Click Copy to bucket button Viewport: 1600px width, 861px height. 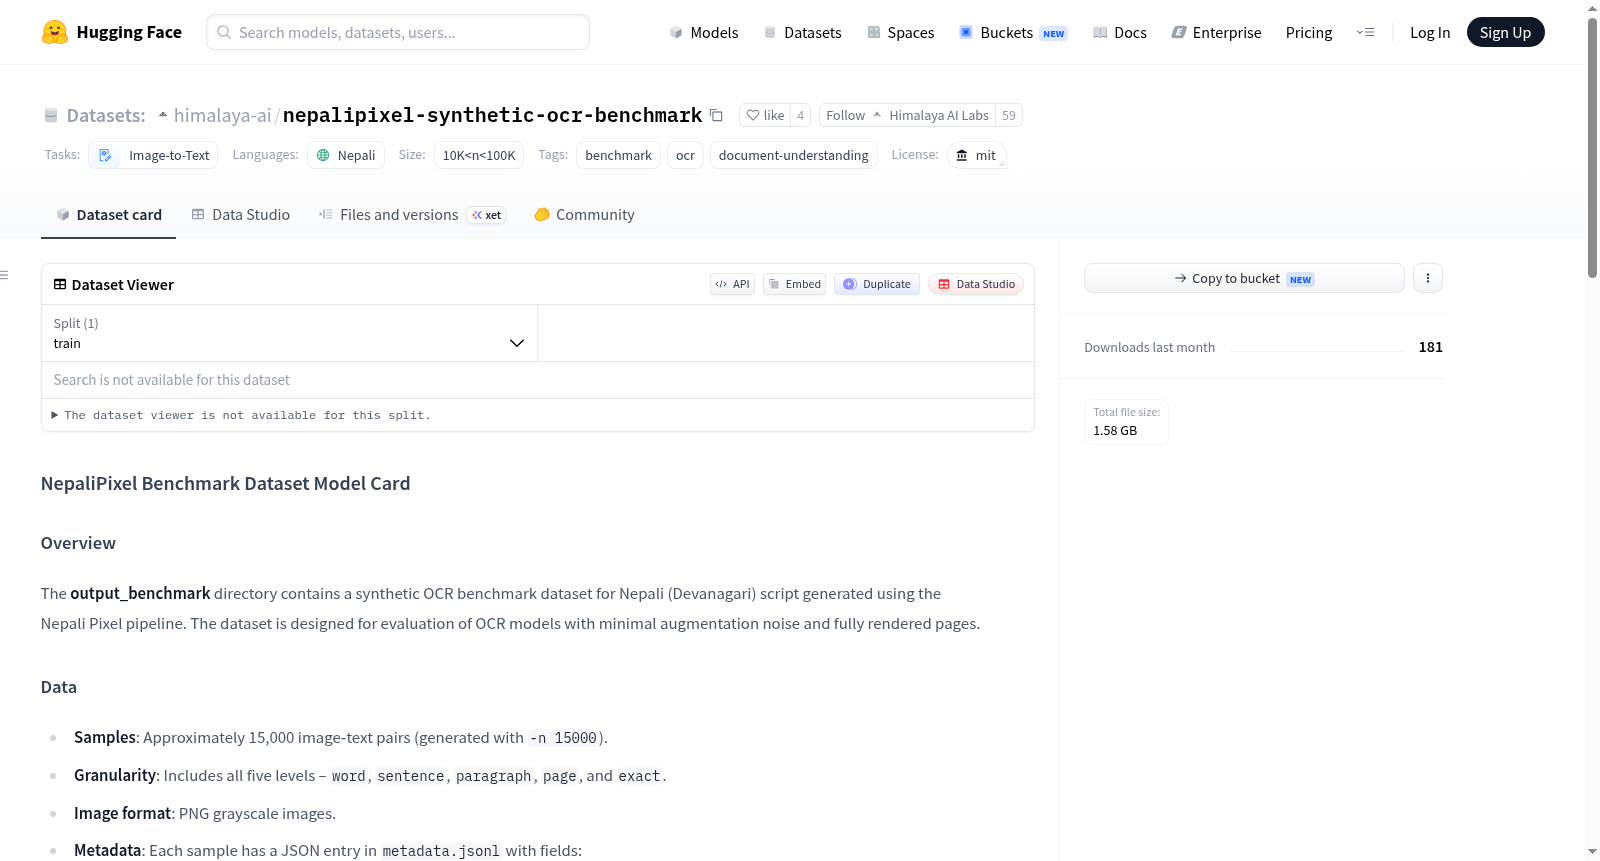pyautogui.click(x=1244, y=278)
